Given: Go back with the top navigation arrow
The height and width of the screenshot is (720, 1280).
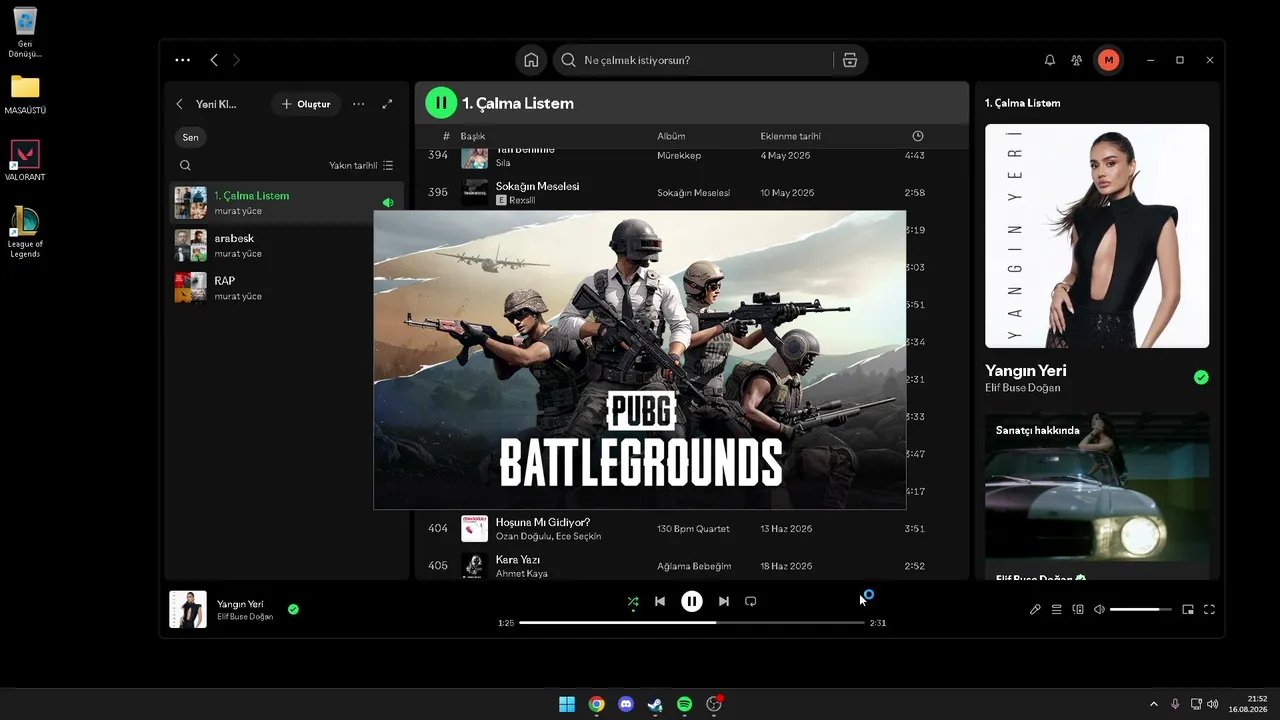Looking at the screenshot, I should 214,60.
